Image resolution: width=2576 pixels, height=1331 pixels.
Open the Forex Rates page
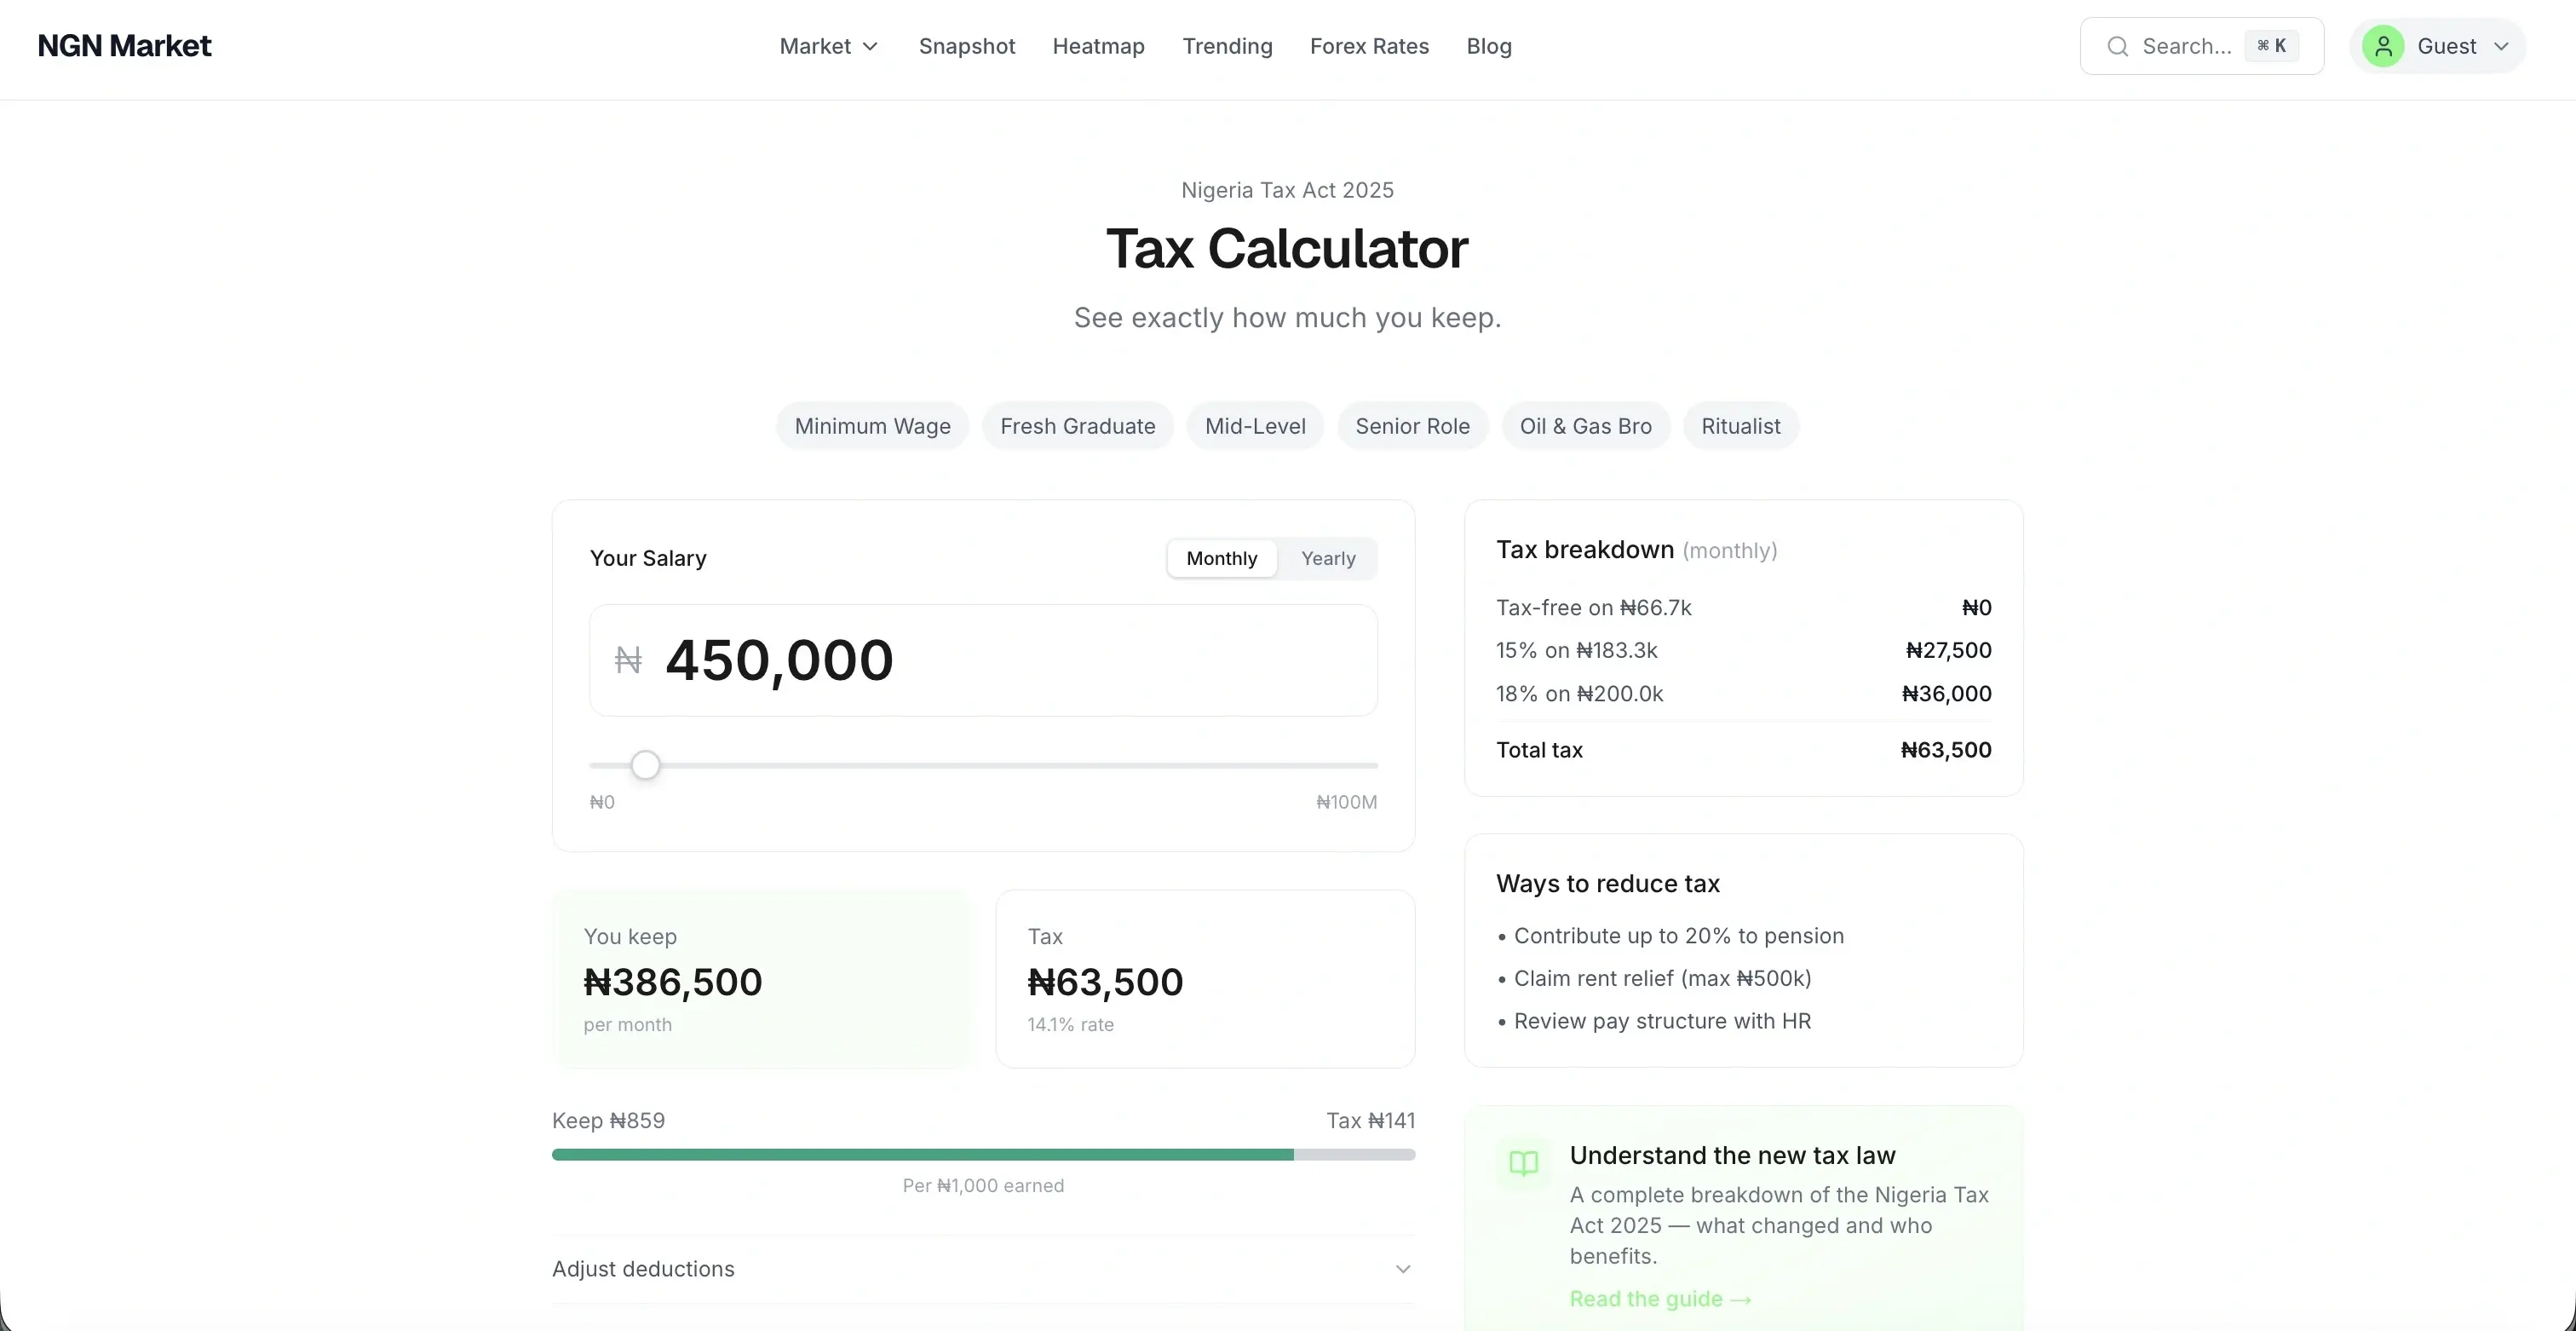[x=1369, y=46]
